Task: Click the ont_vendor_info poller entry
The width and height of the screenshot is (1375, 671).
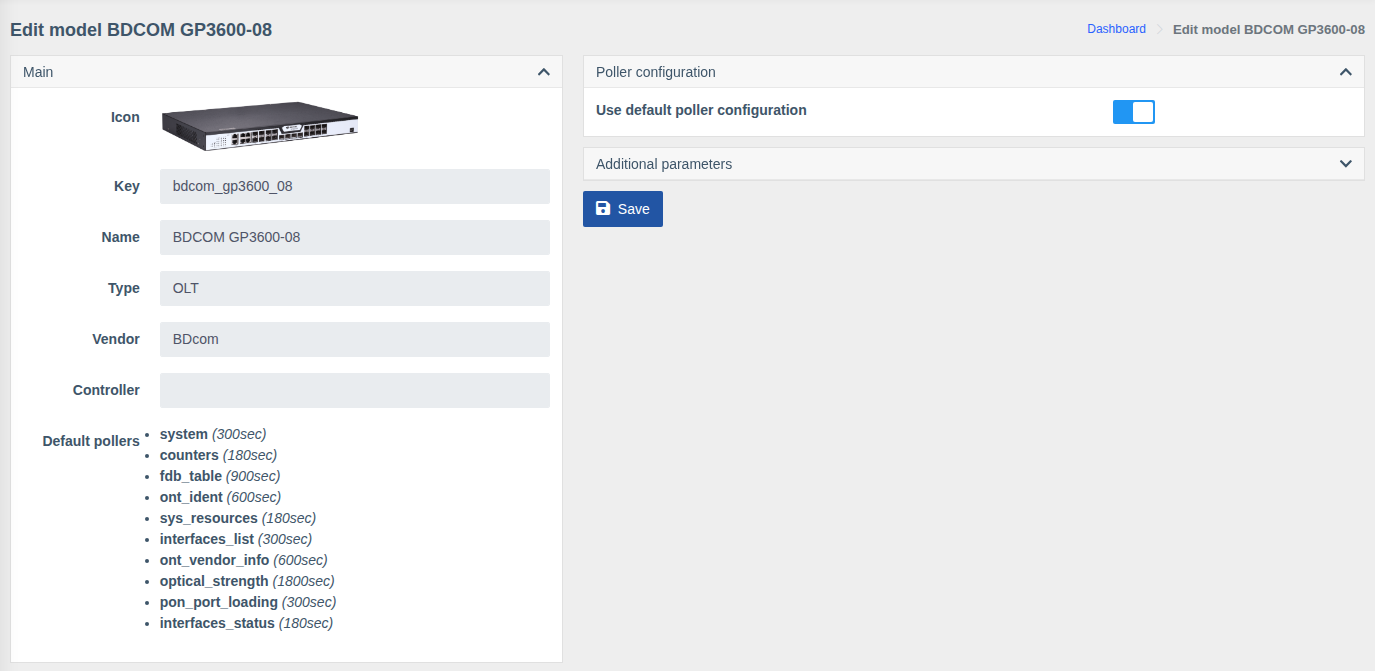Action: click(244, 560)
